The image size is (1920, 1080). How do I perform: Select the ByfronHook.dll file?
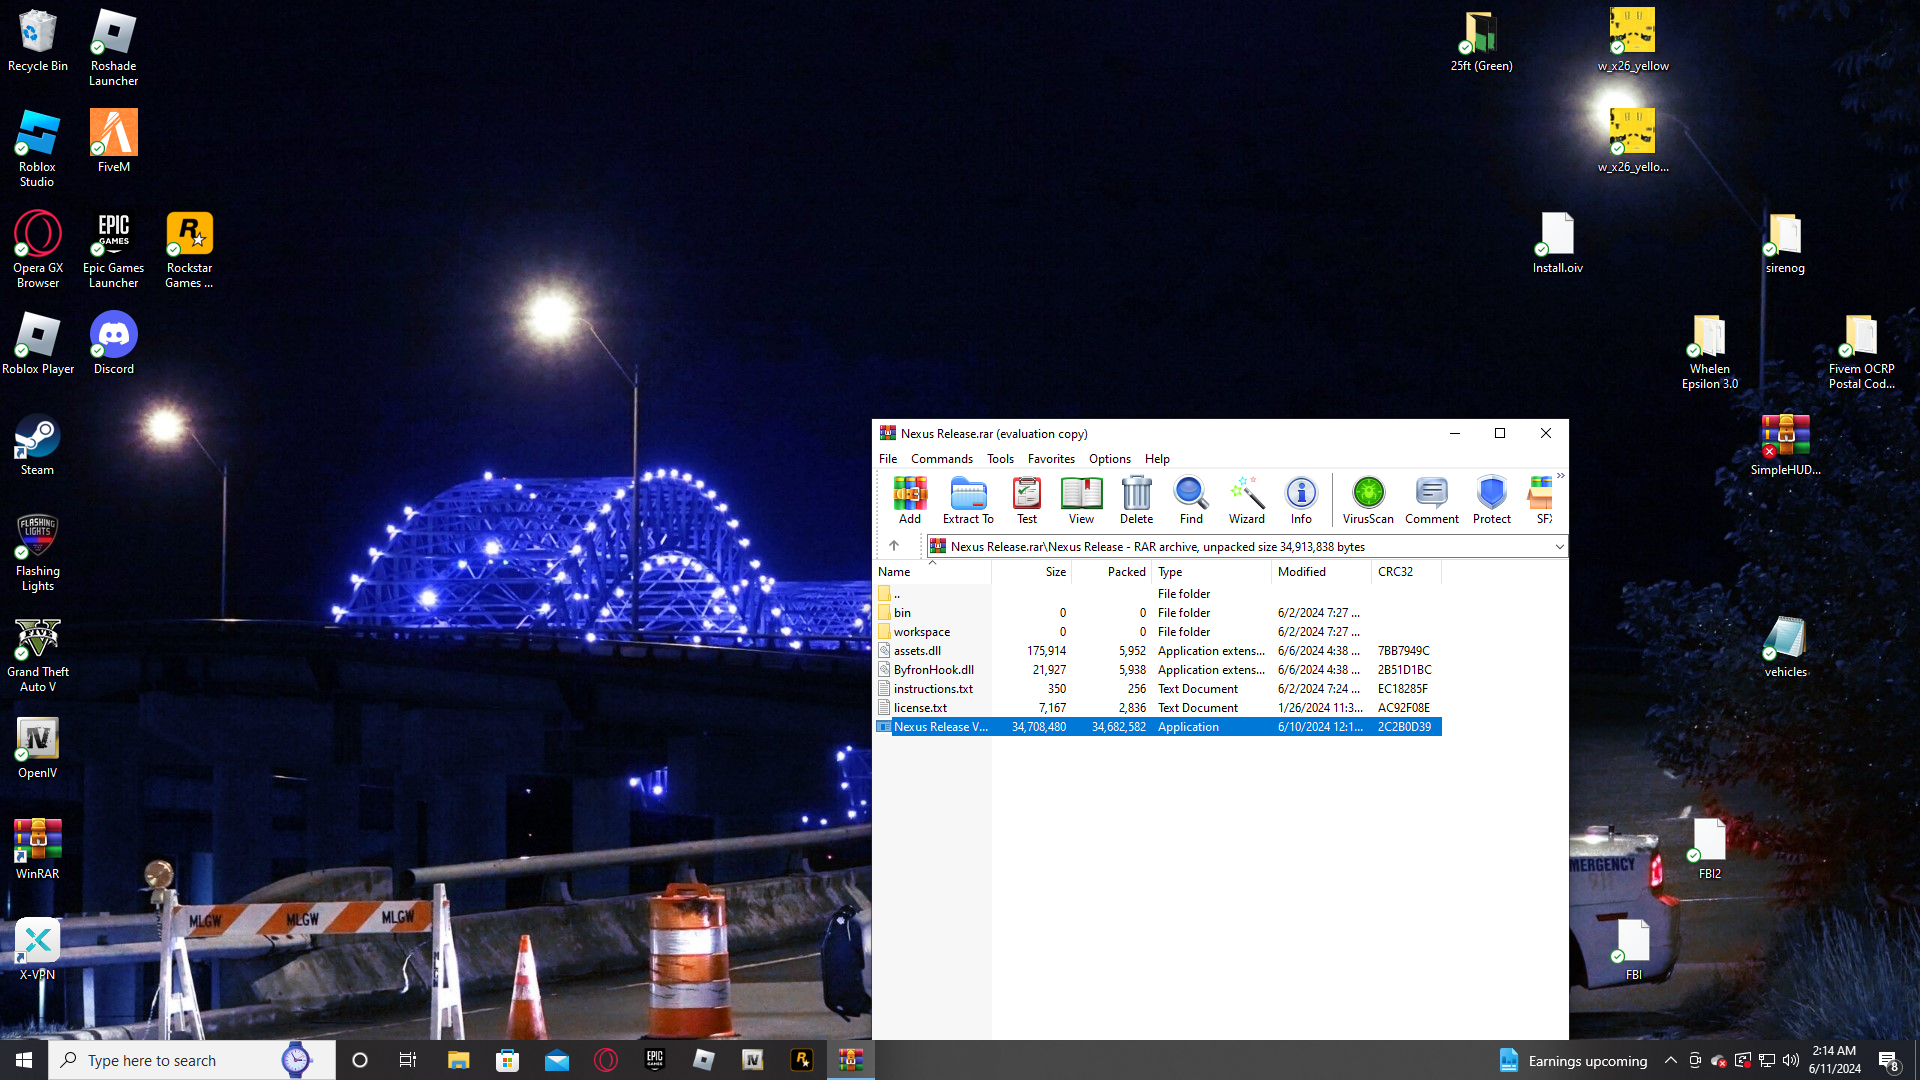point(933,670)
